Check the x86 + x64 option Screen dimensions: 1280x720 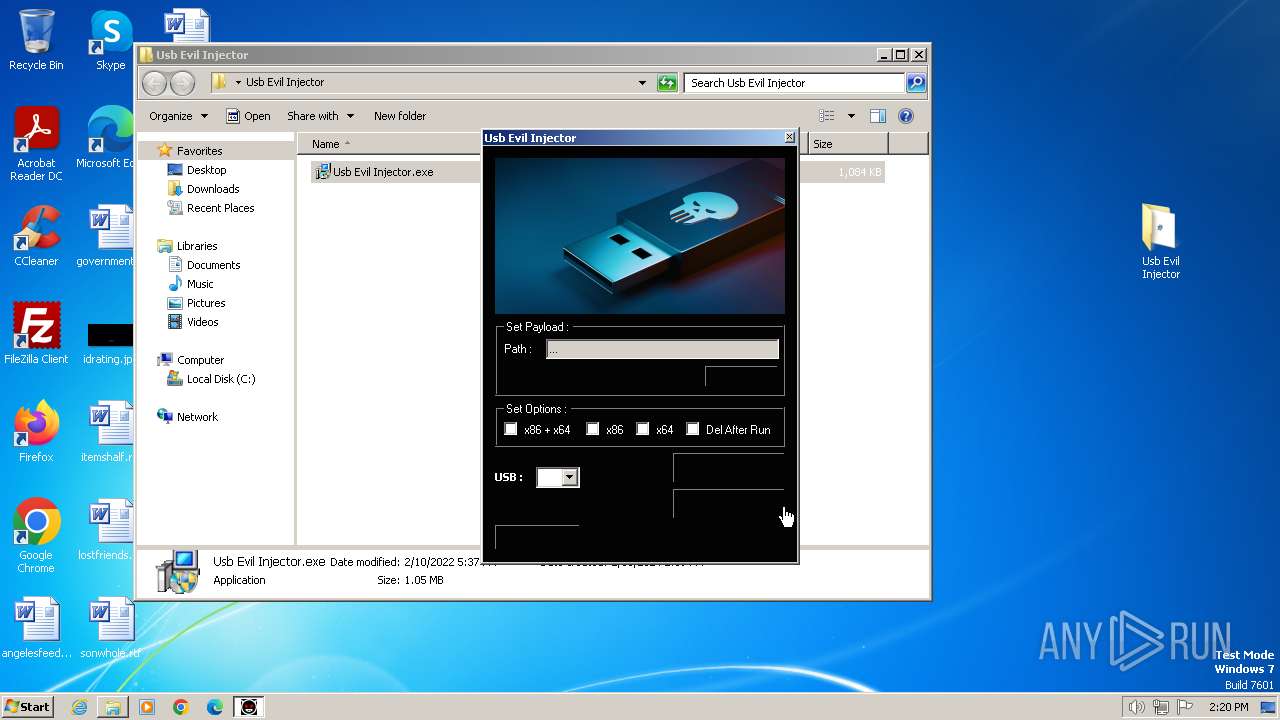(511, 429)
